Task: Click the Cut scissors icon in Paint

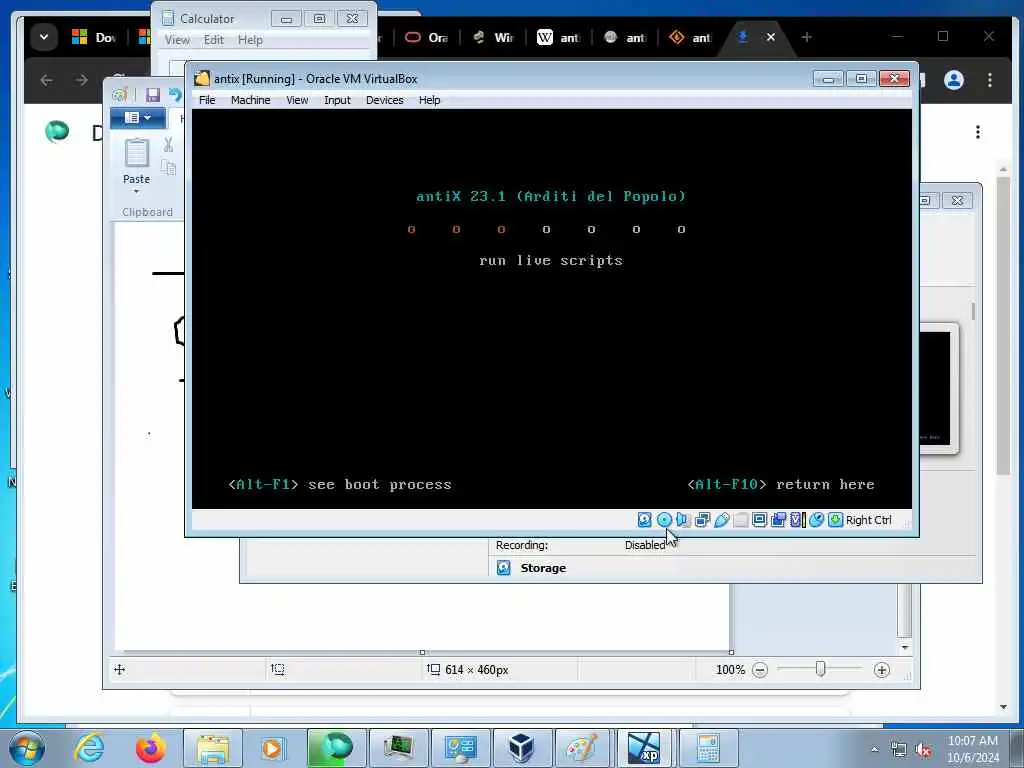Action: coord(168,144)
